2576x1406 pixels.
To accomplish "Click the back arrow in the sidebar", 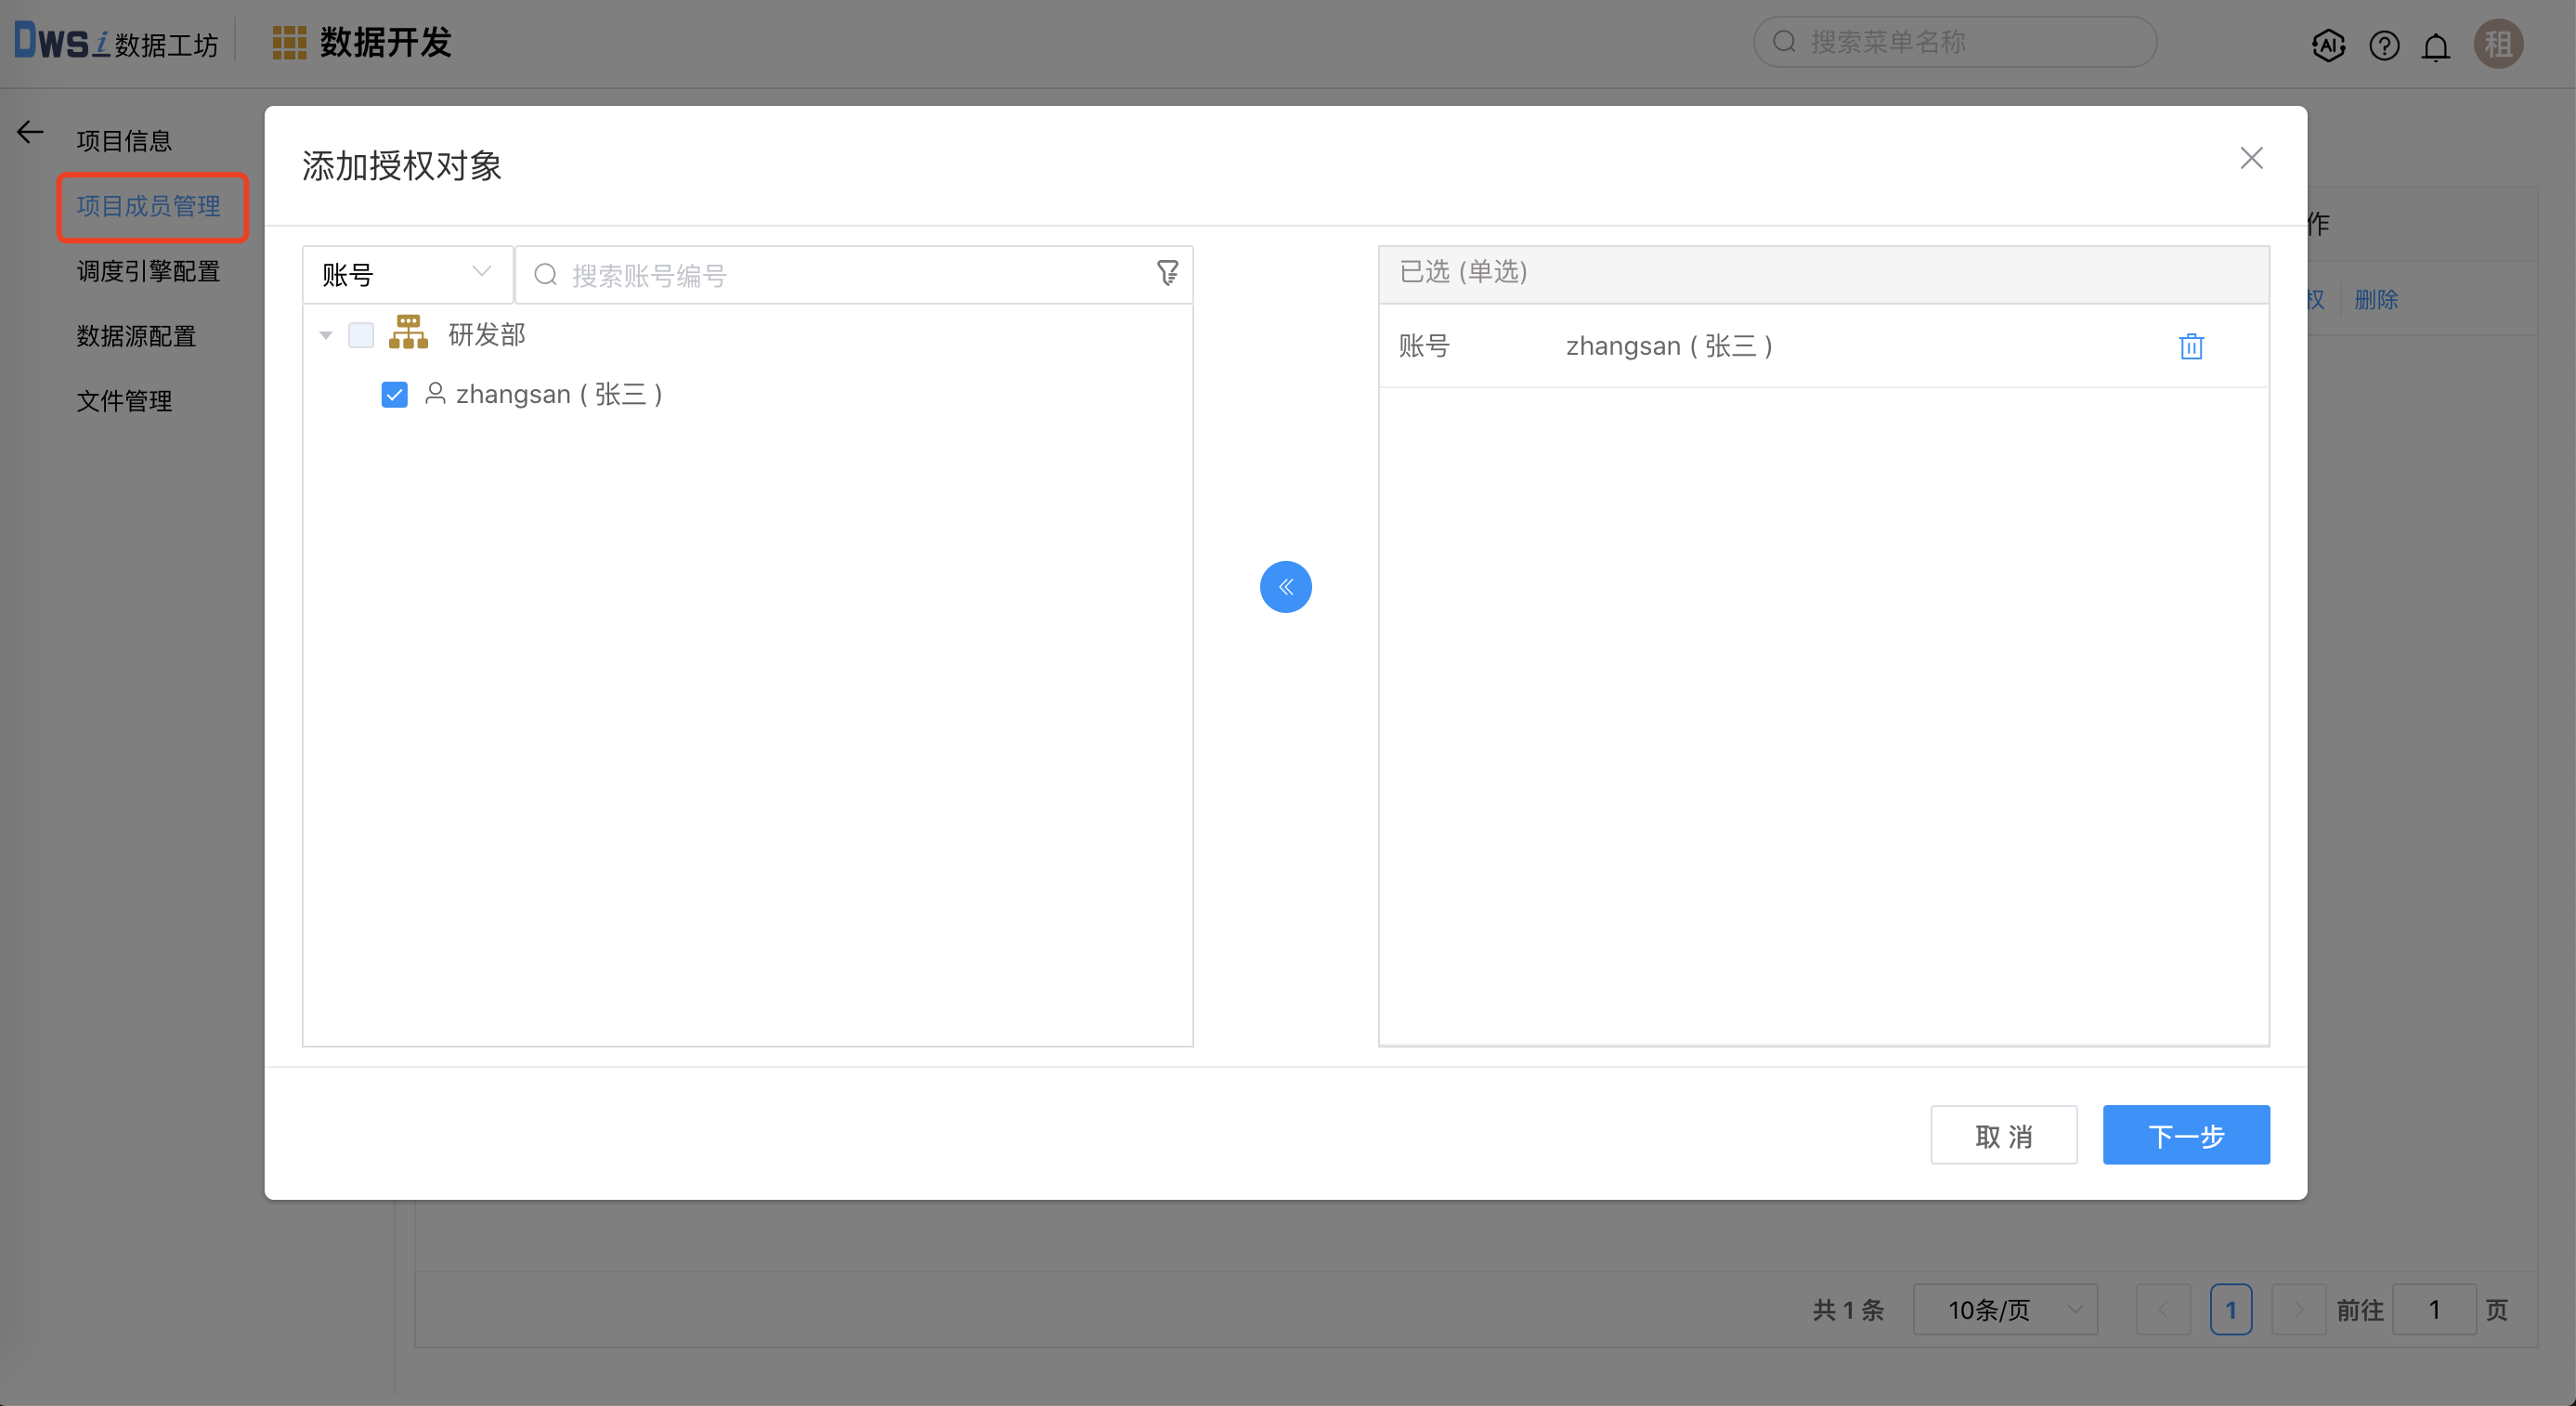I will coord(29,131).
